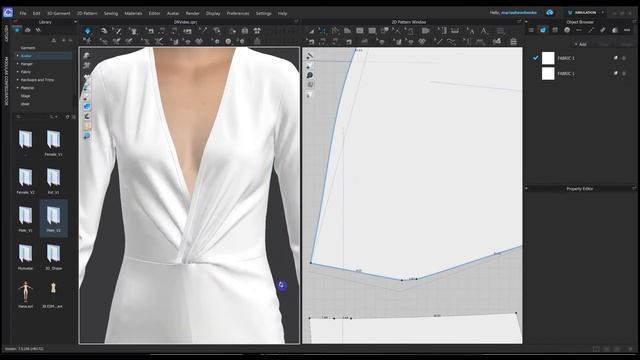
Task: Click the top garment display icon in 3D sidebar
Action: pos(87,56)
